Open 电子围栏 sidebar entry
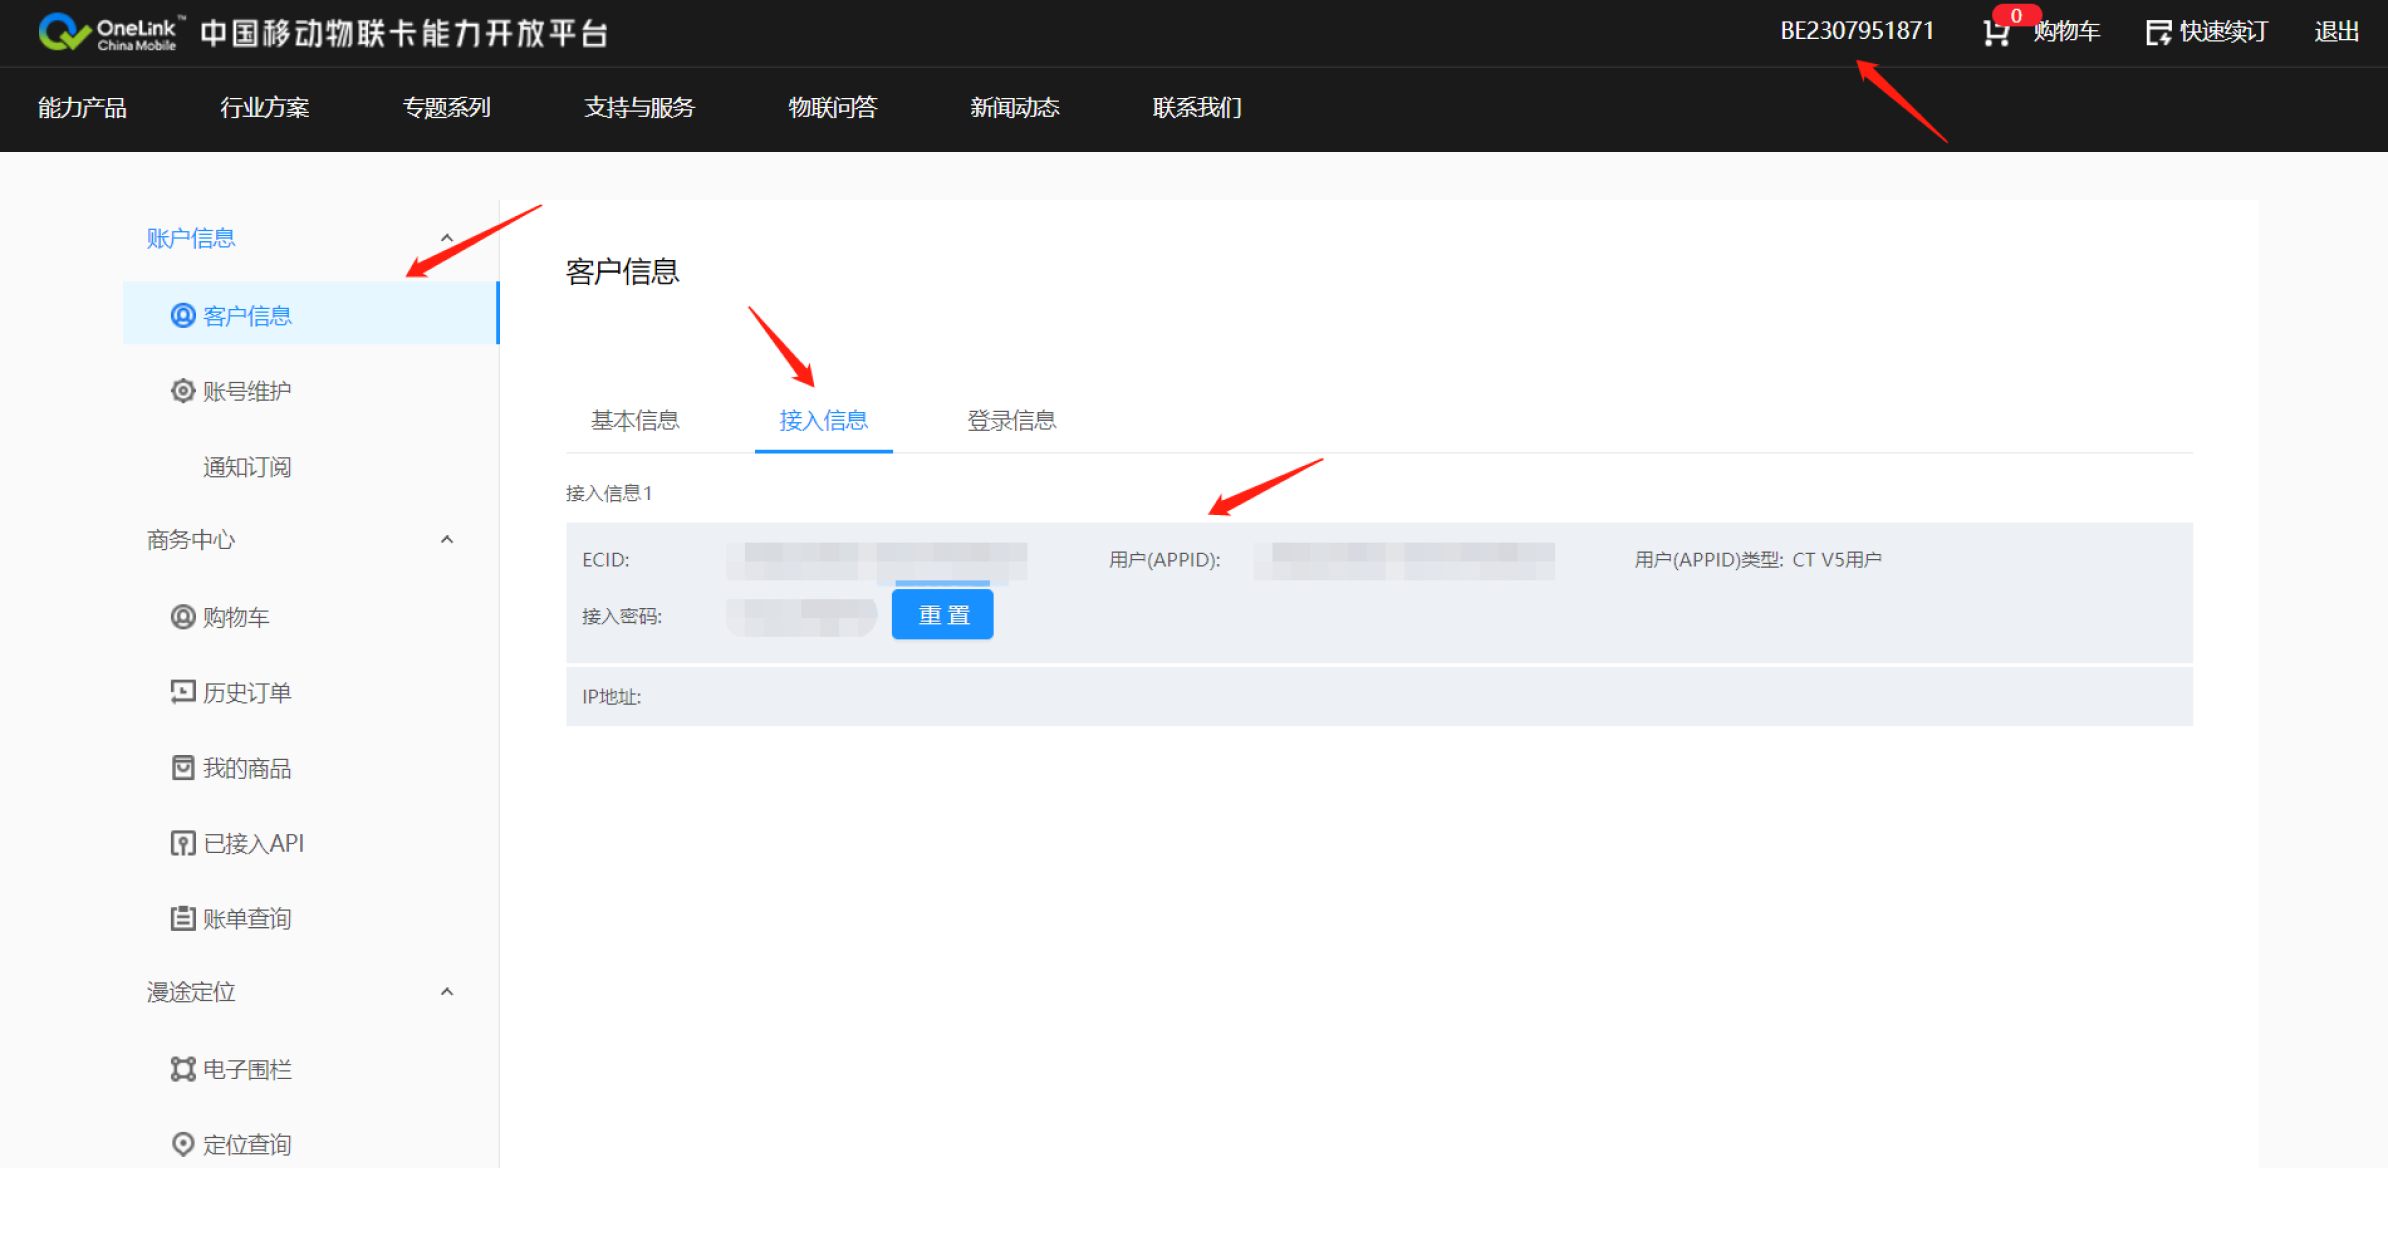Viewport: 2388px width, 1236px height. (232, 1069)
